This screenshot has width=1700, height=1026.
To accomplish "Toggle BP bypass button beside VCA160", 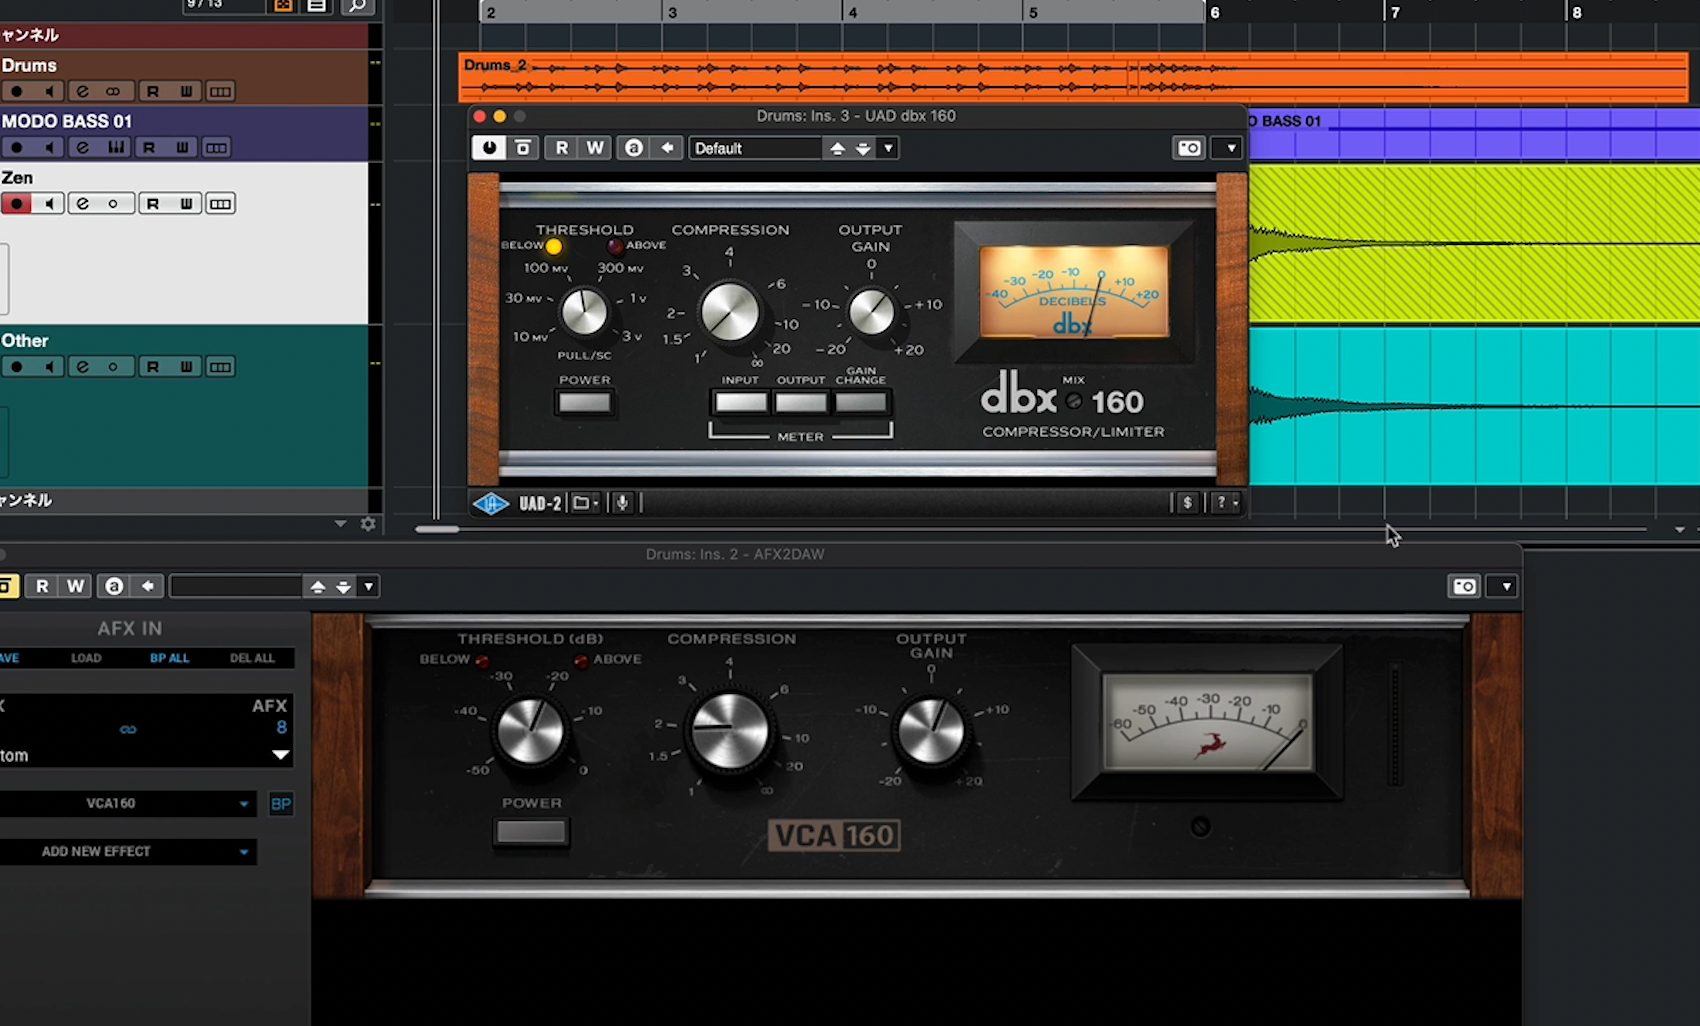I will tap(281, 804).
